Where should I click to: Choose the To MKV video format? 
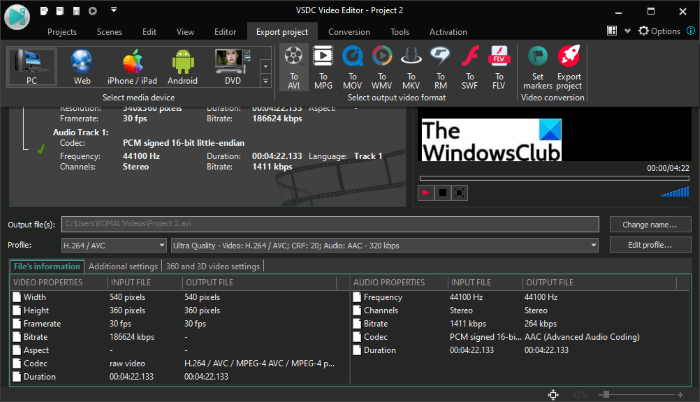(410, 67)
